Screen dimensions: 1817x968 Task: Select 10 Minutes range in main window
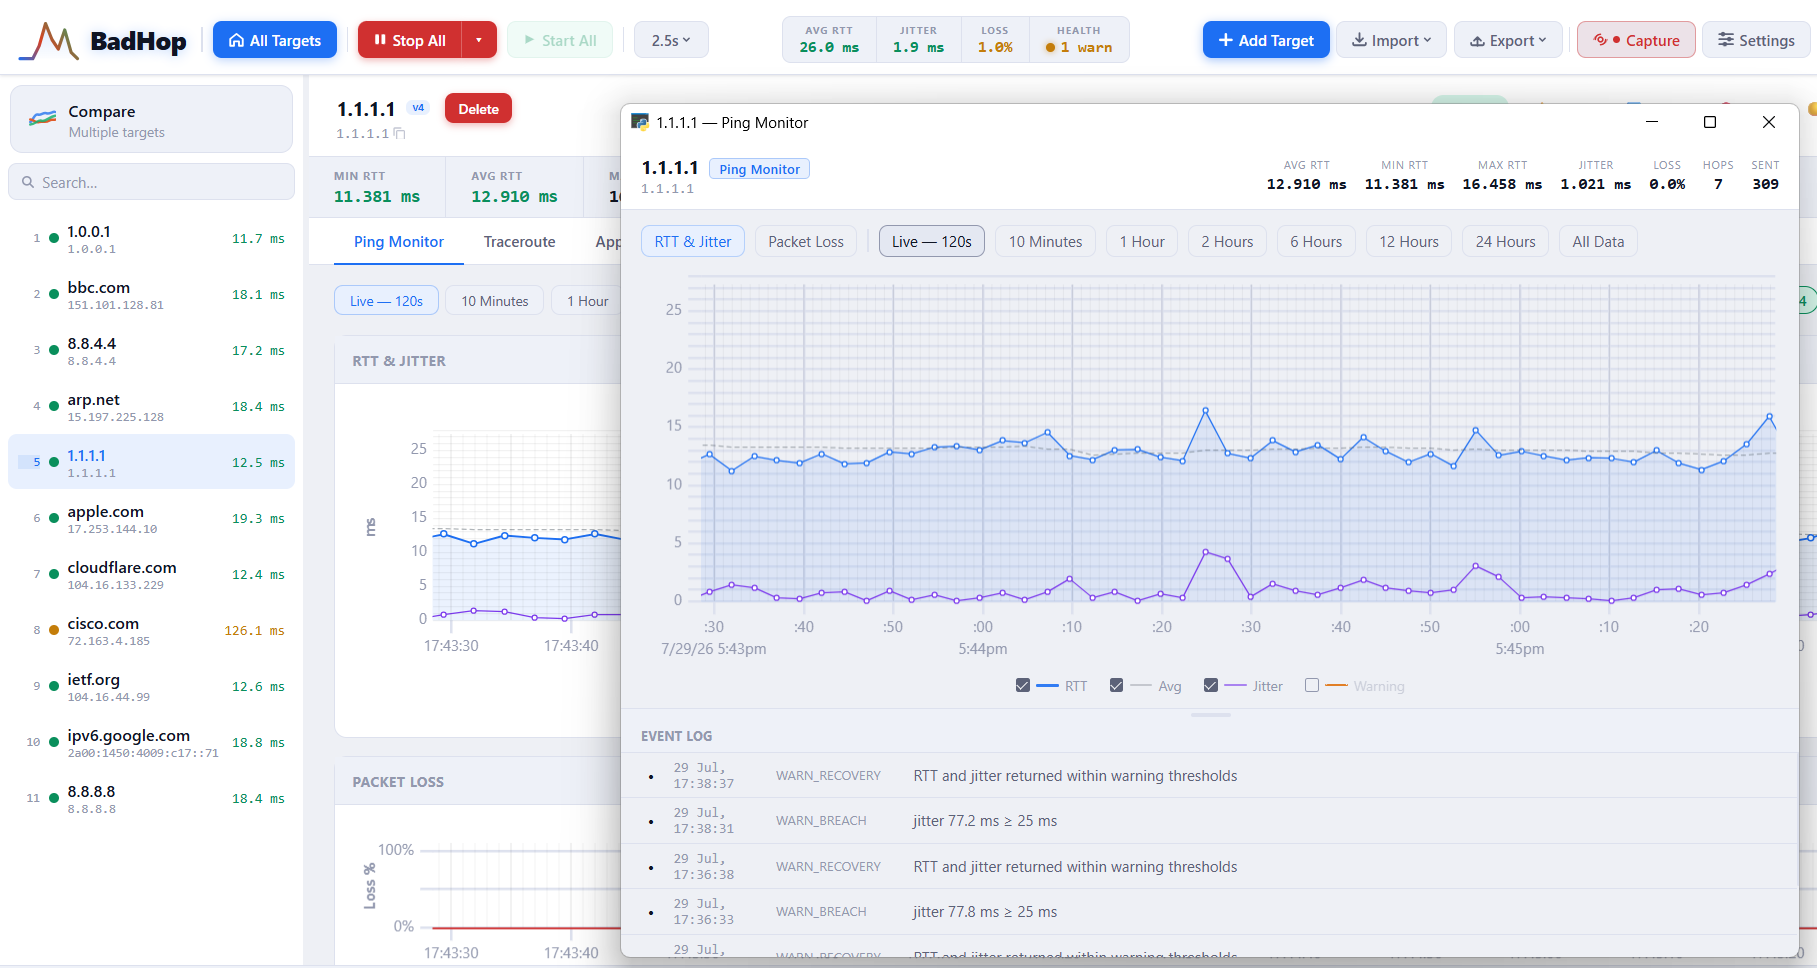pos(494,301)
